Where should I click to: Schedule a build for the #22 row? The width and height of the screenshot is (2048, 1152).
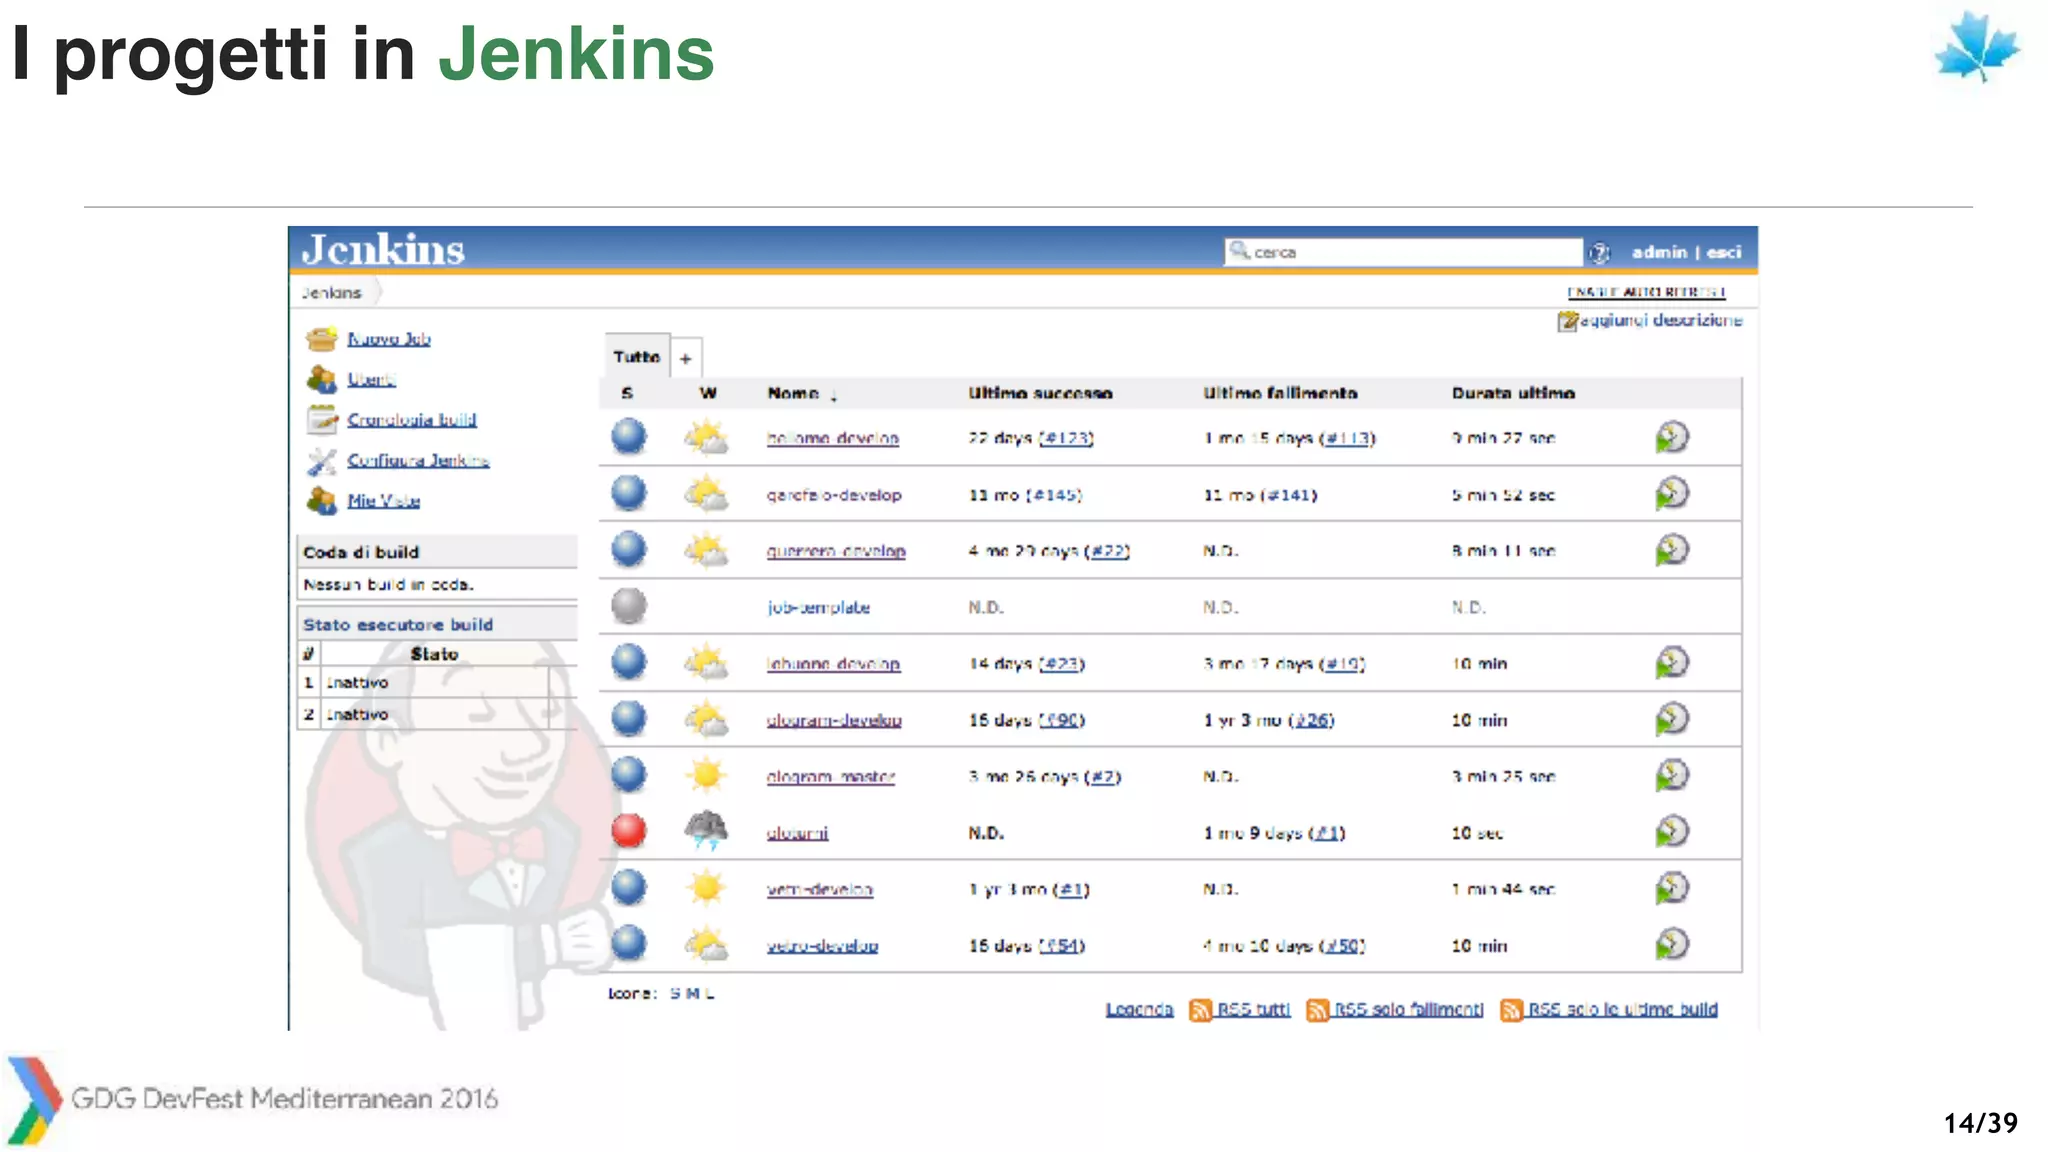coord(1672,550)
